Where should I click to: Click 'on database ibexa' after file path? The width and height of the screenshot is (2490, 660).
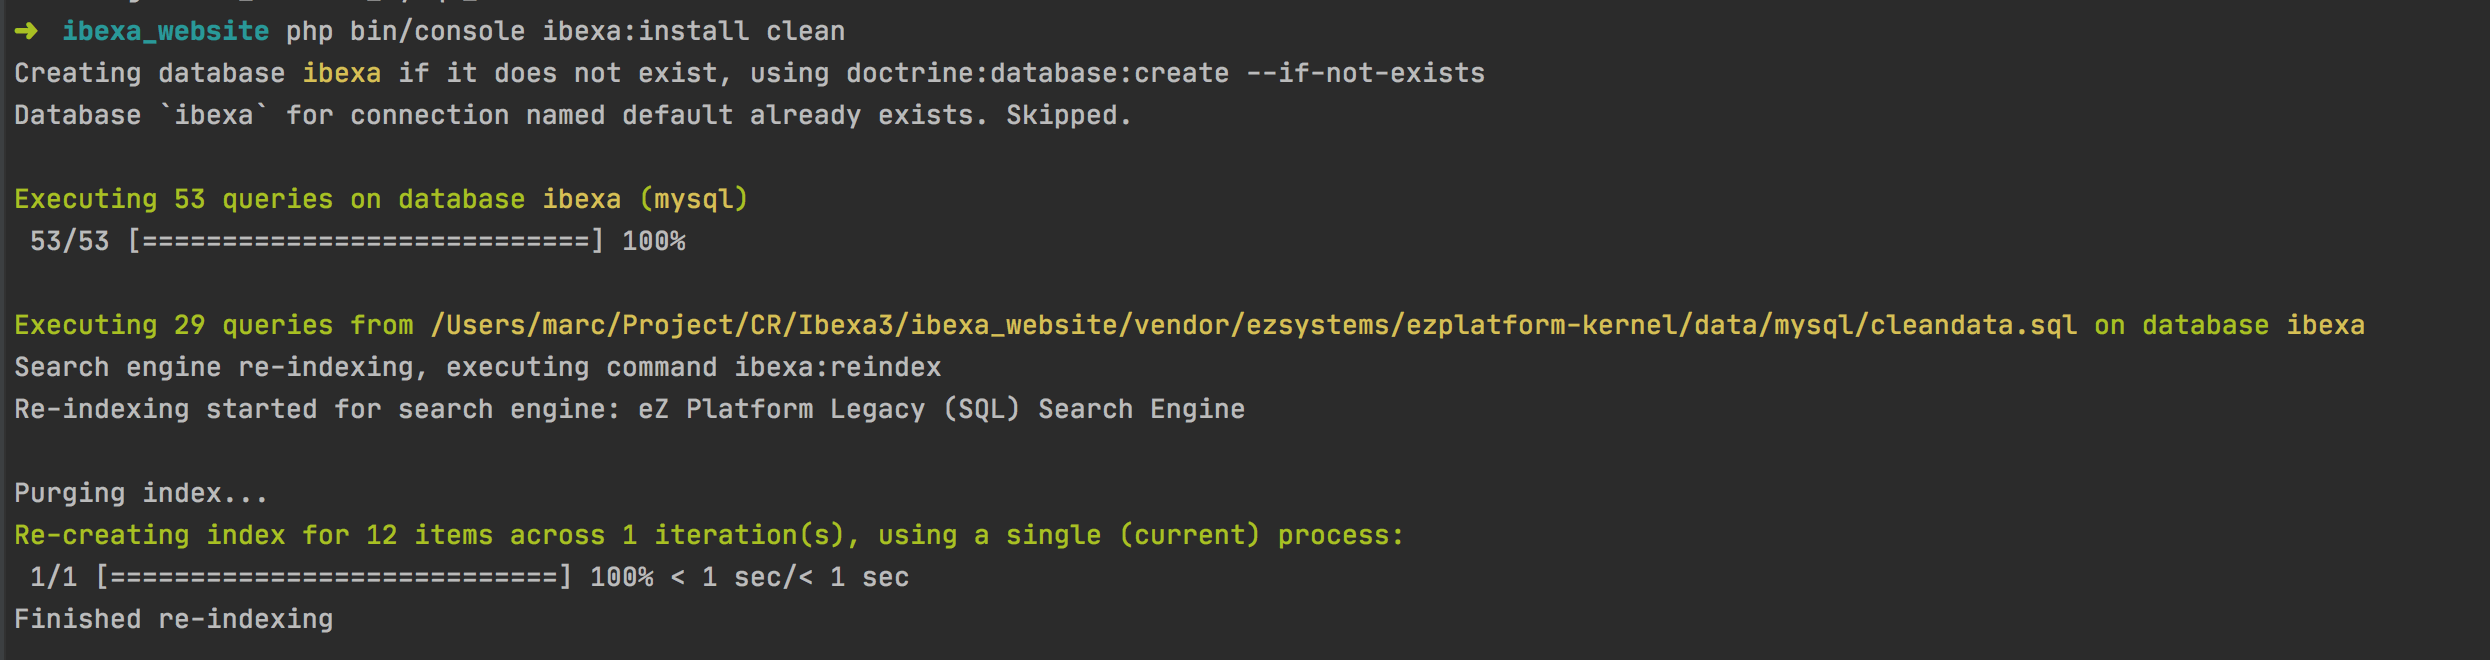(2229, 325)
